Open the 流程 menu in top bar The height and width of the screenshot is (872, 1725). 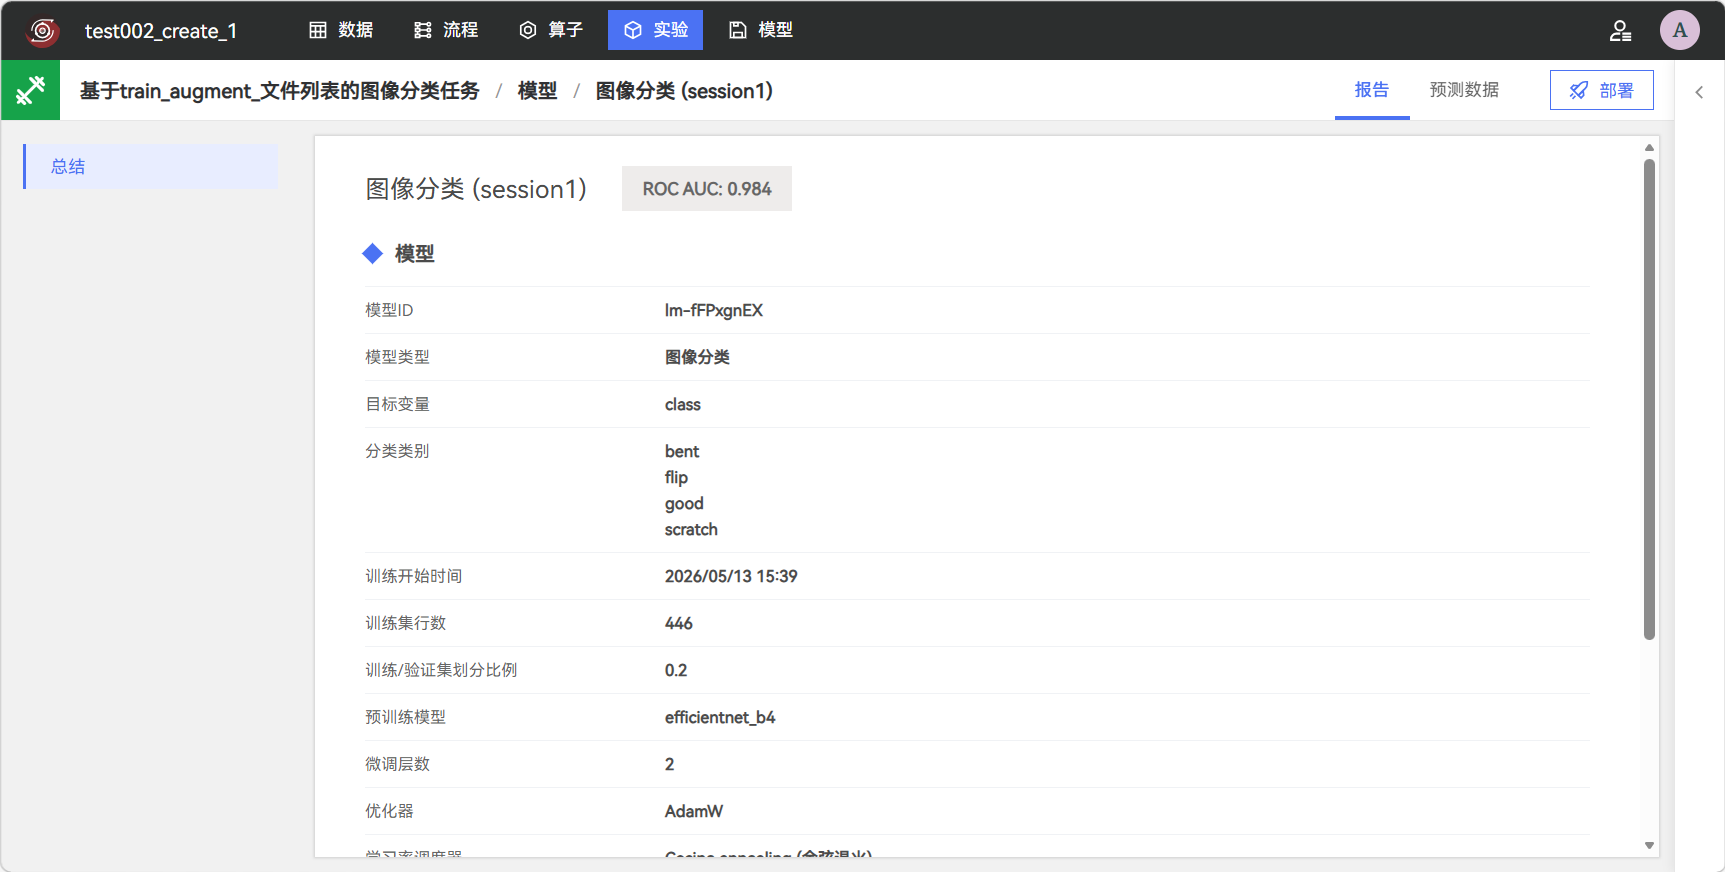[446, 30]
